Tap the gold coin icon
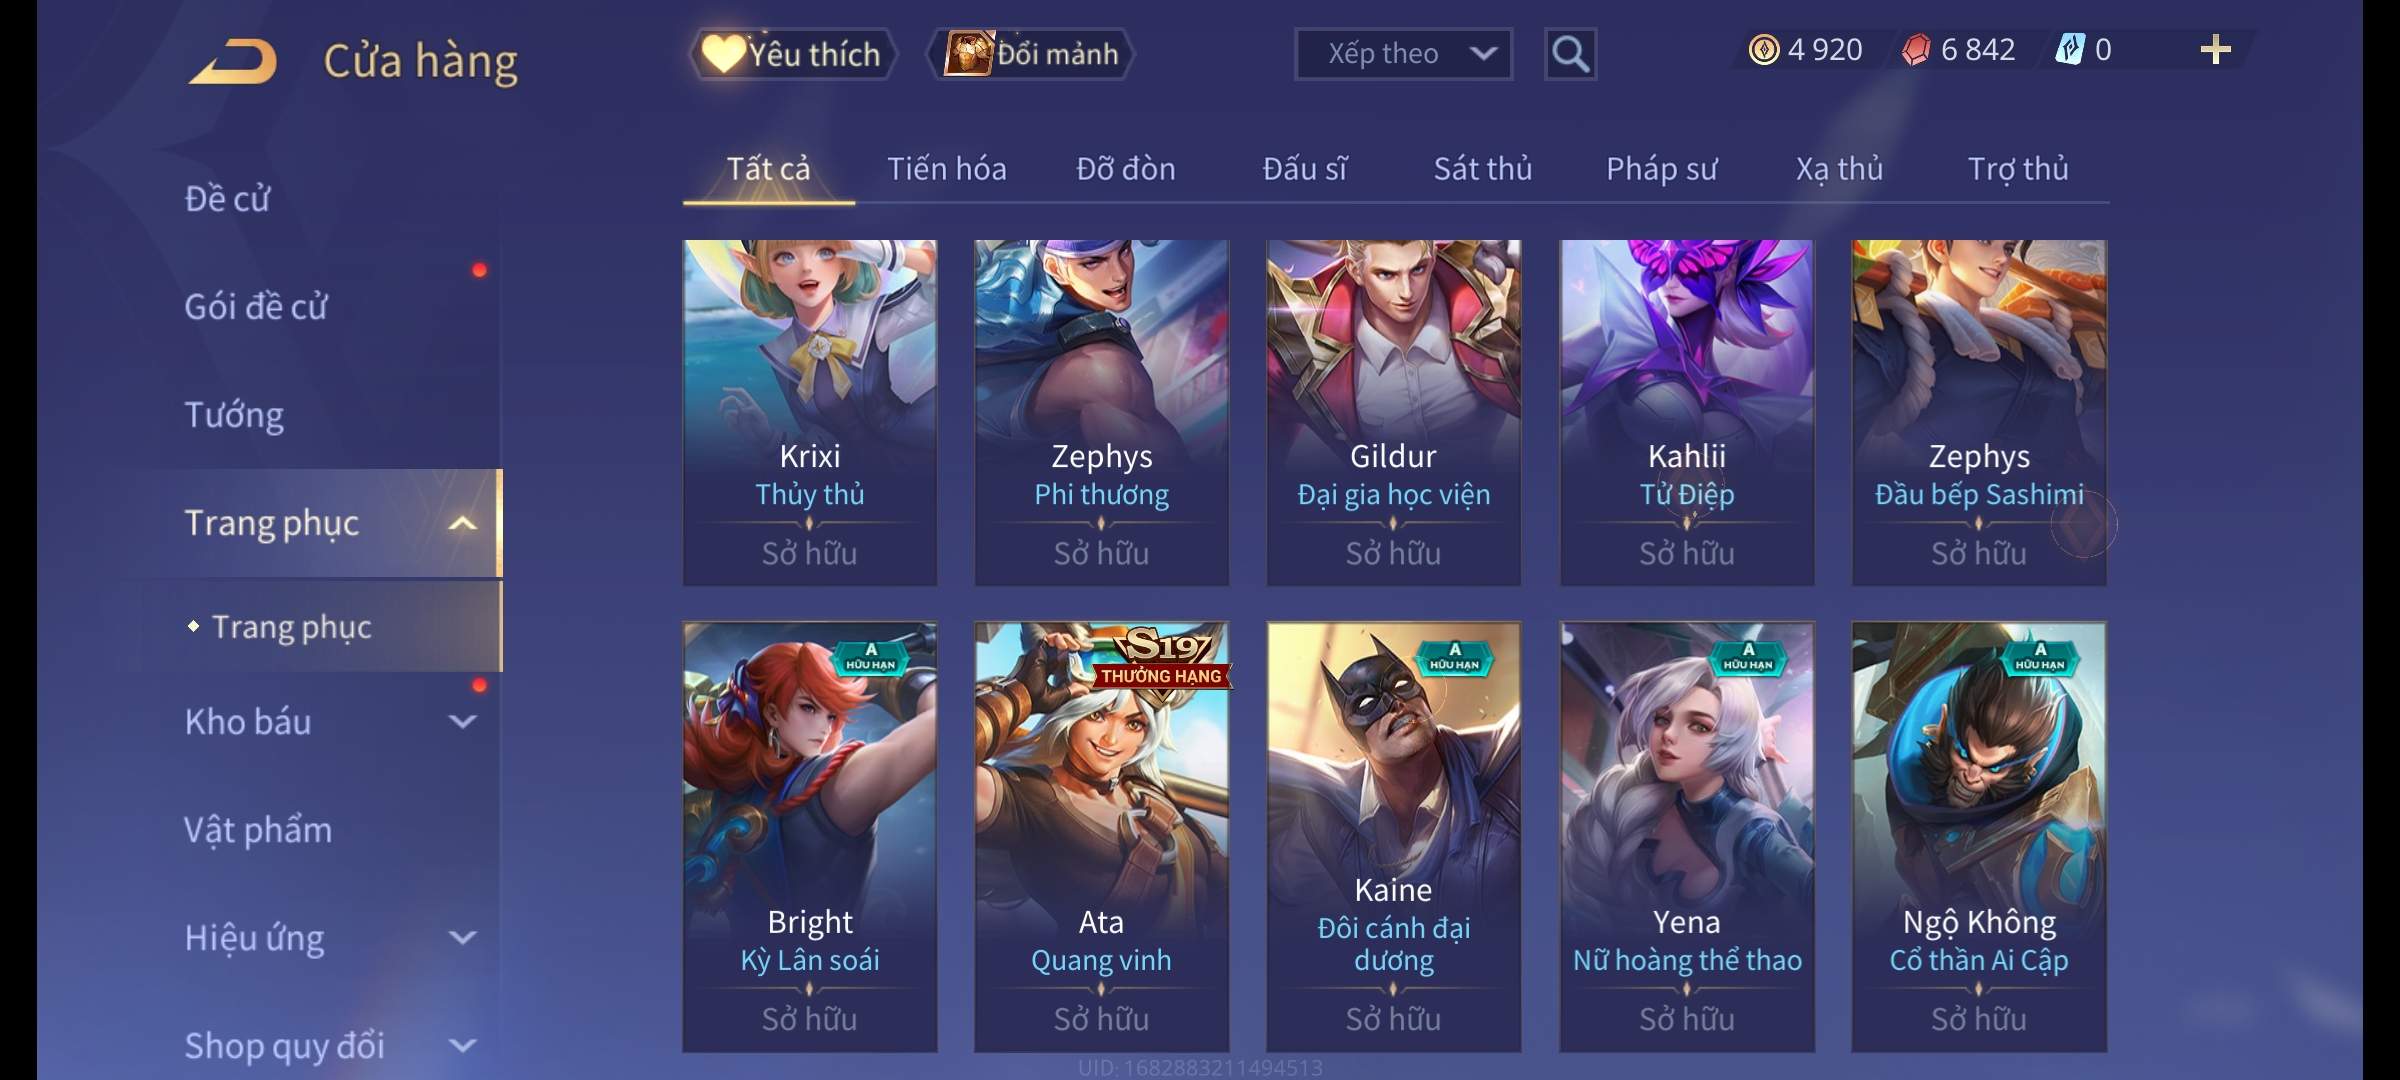Viewport: 2400px width, 1080px height. click(x=1764, y=50)
